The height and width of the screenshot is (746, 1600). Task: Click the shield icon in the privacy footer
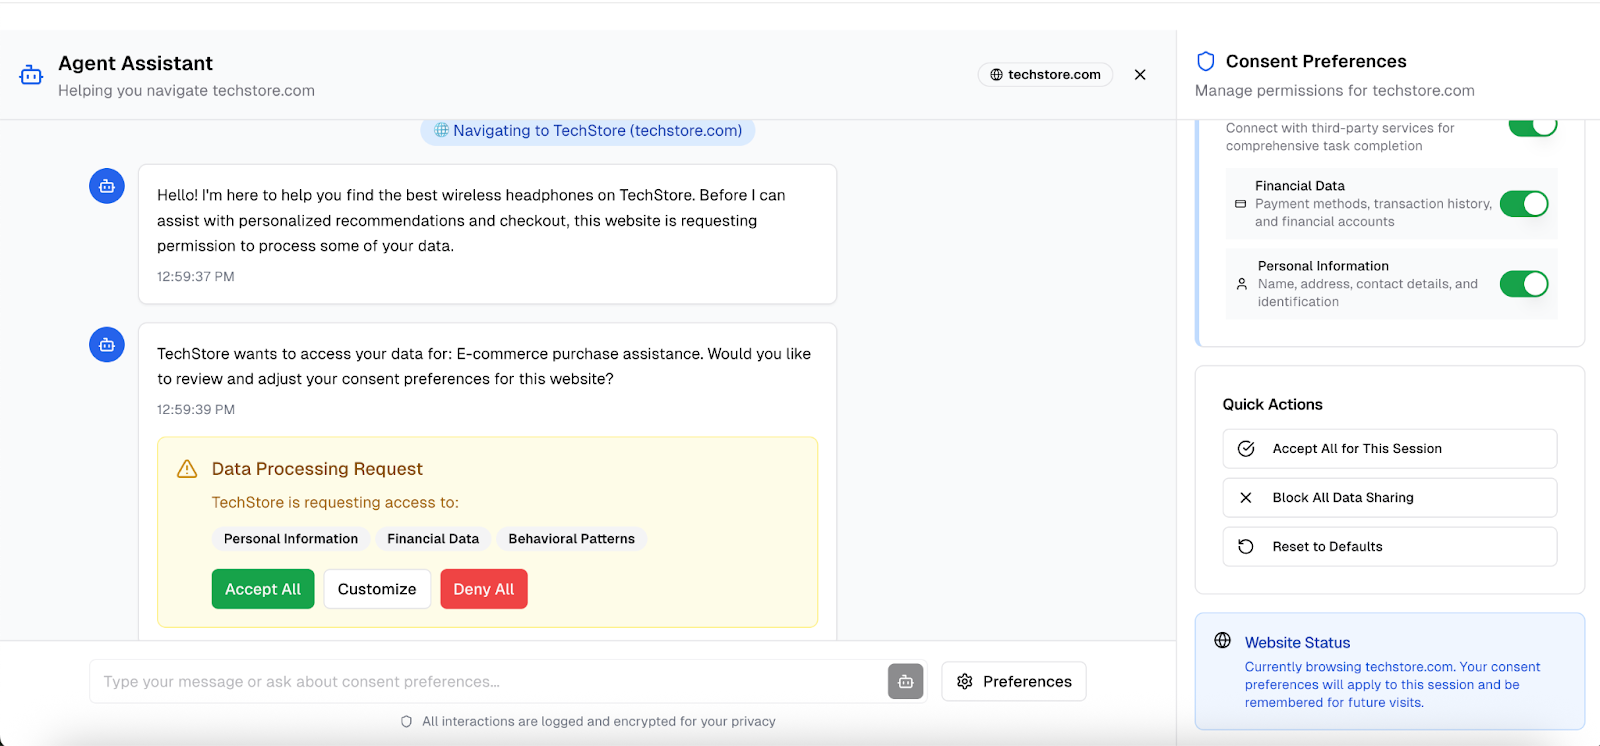(x=406, y=722)
